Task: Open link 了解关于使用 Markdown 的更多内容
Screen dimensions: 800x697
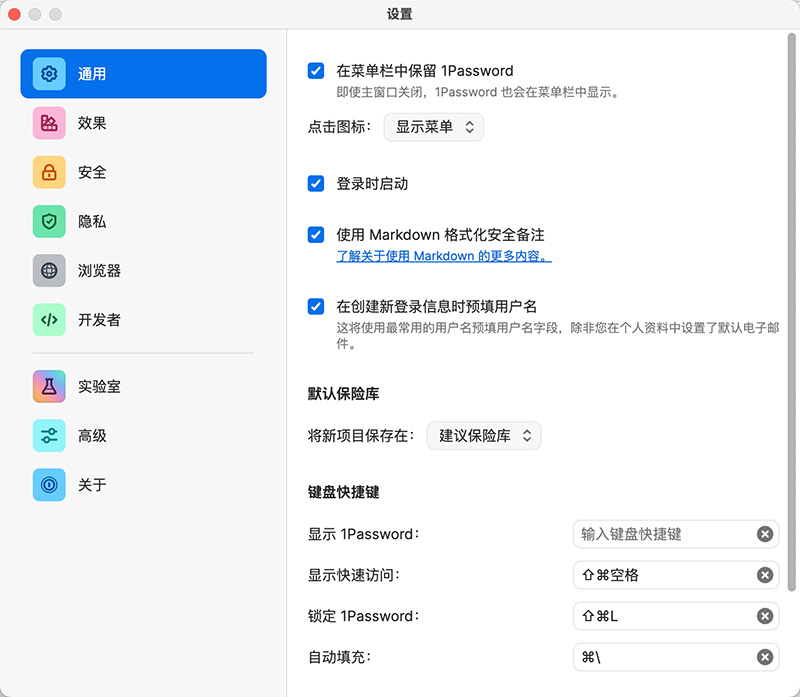Action: (444, 256)
